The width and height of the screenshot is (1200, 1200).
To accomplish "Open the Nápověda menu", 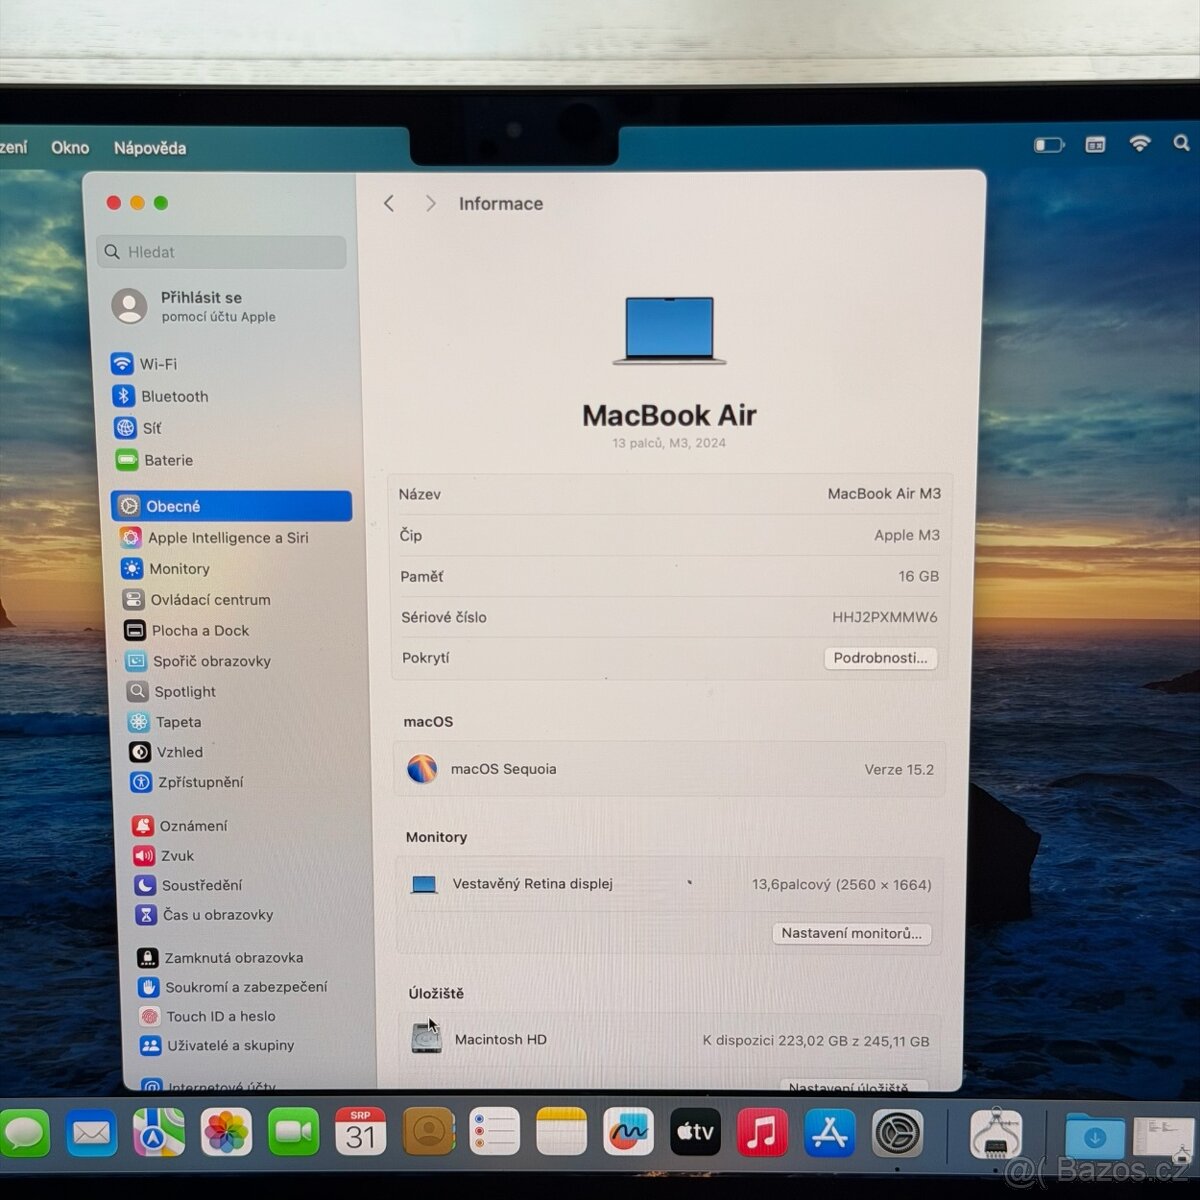I will (150, 148).
